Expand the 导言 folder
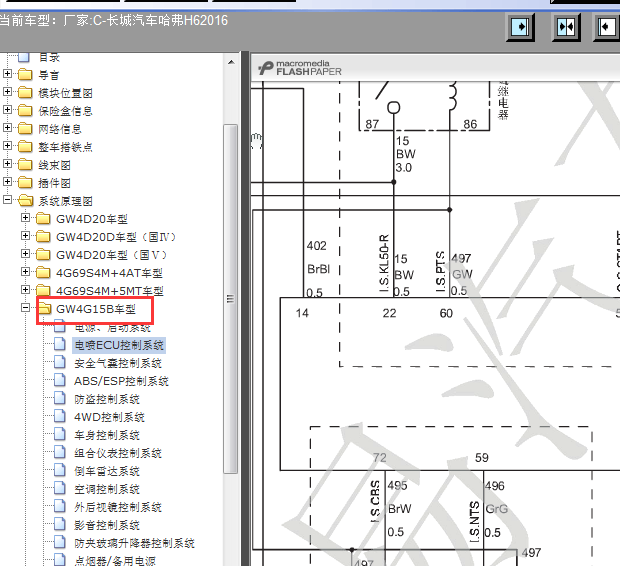620x566 pixels. (7, 74)
